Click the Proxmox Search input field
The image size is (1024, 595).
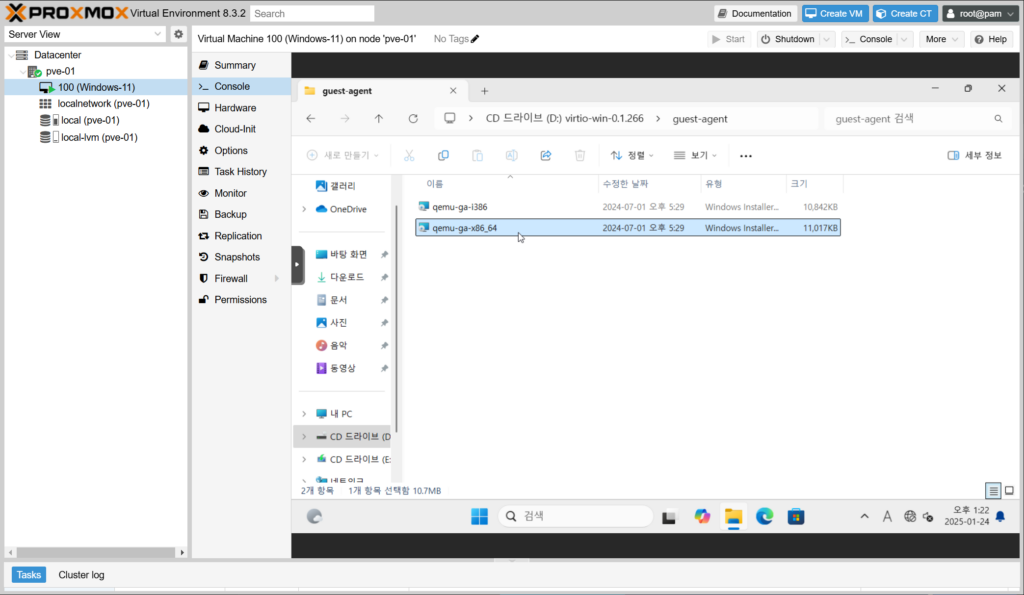pyautogui.click(x=312, y=13)
